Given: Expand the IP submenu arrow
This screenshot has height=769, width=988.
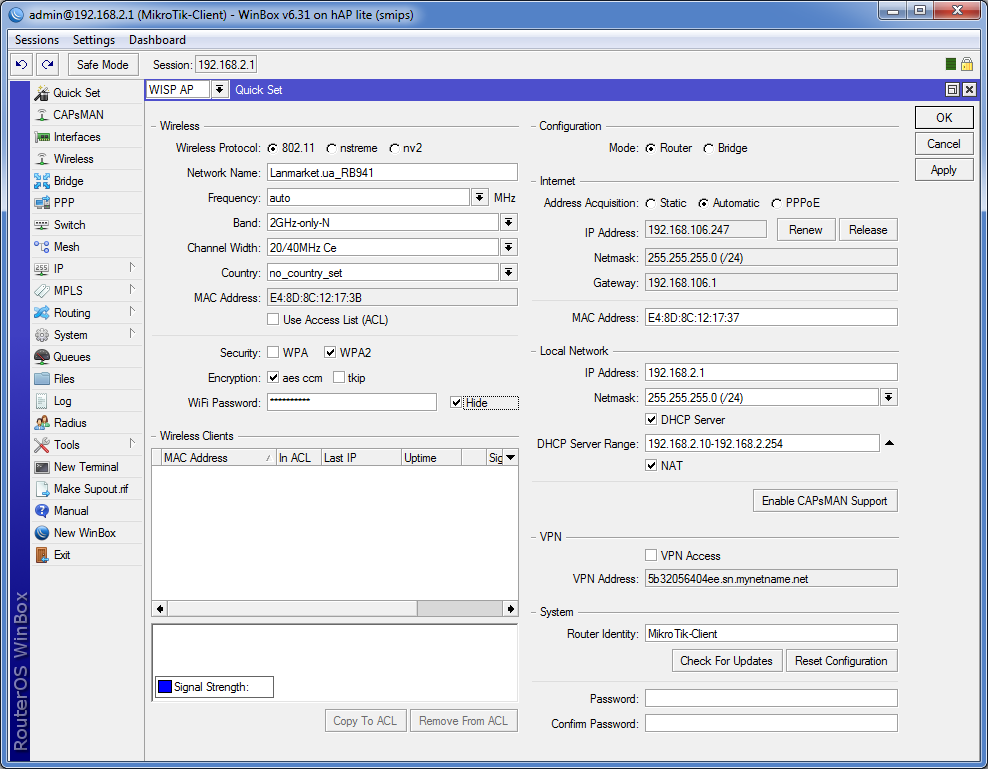Looking at the screenshot, I should pyautogui.click(x=132, y=268).
